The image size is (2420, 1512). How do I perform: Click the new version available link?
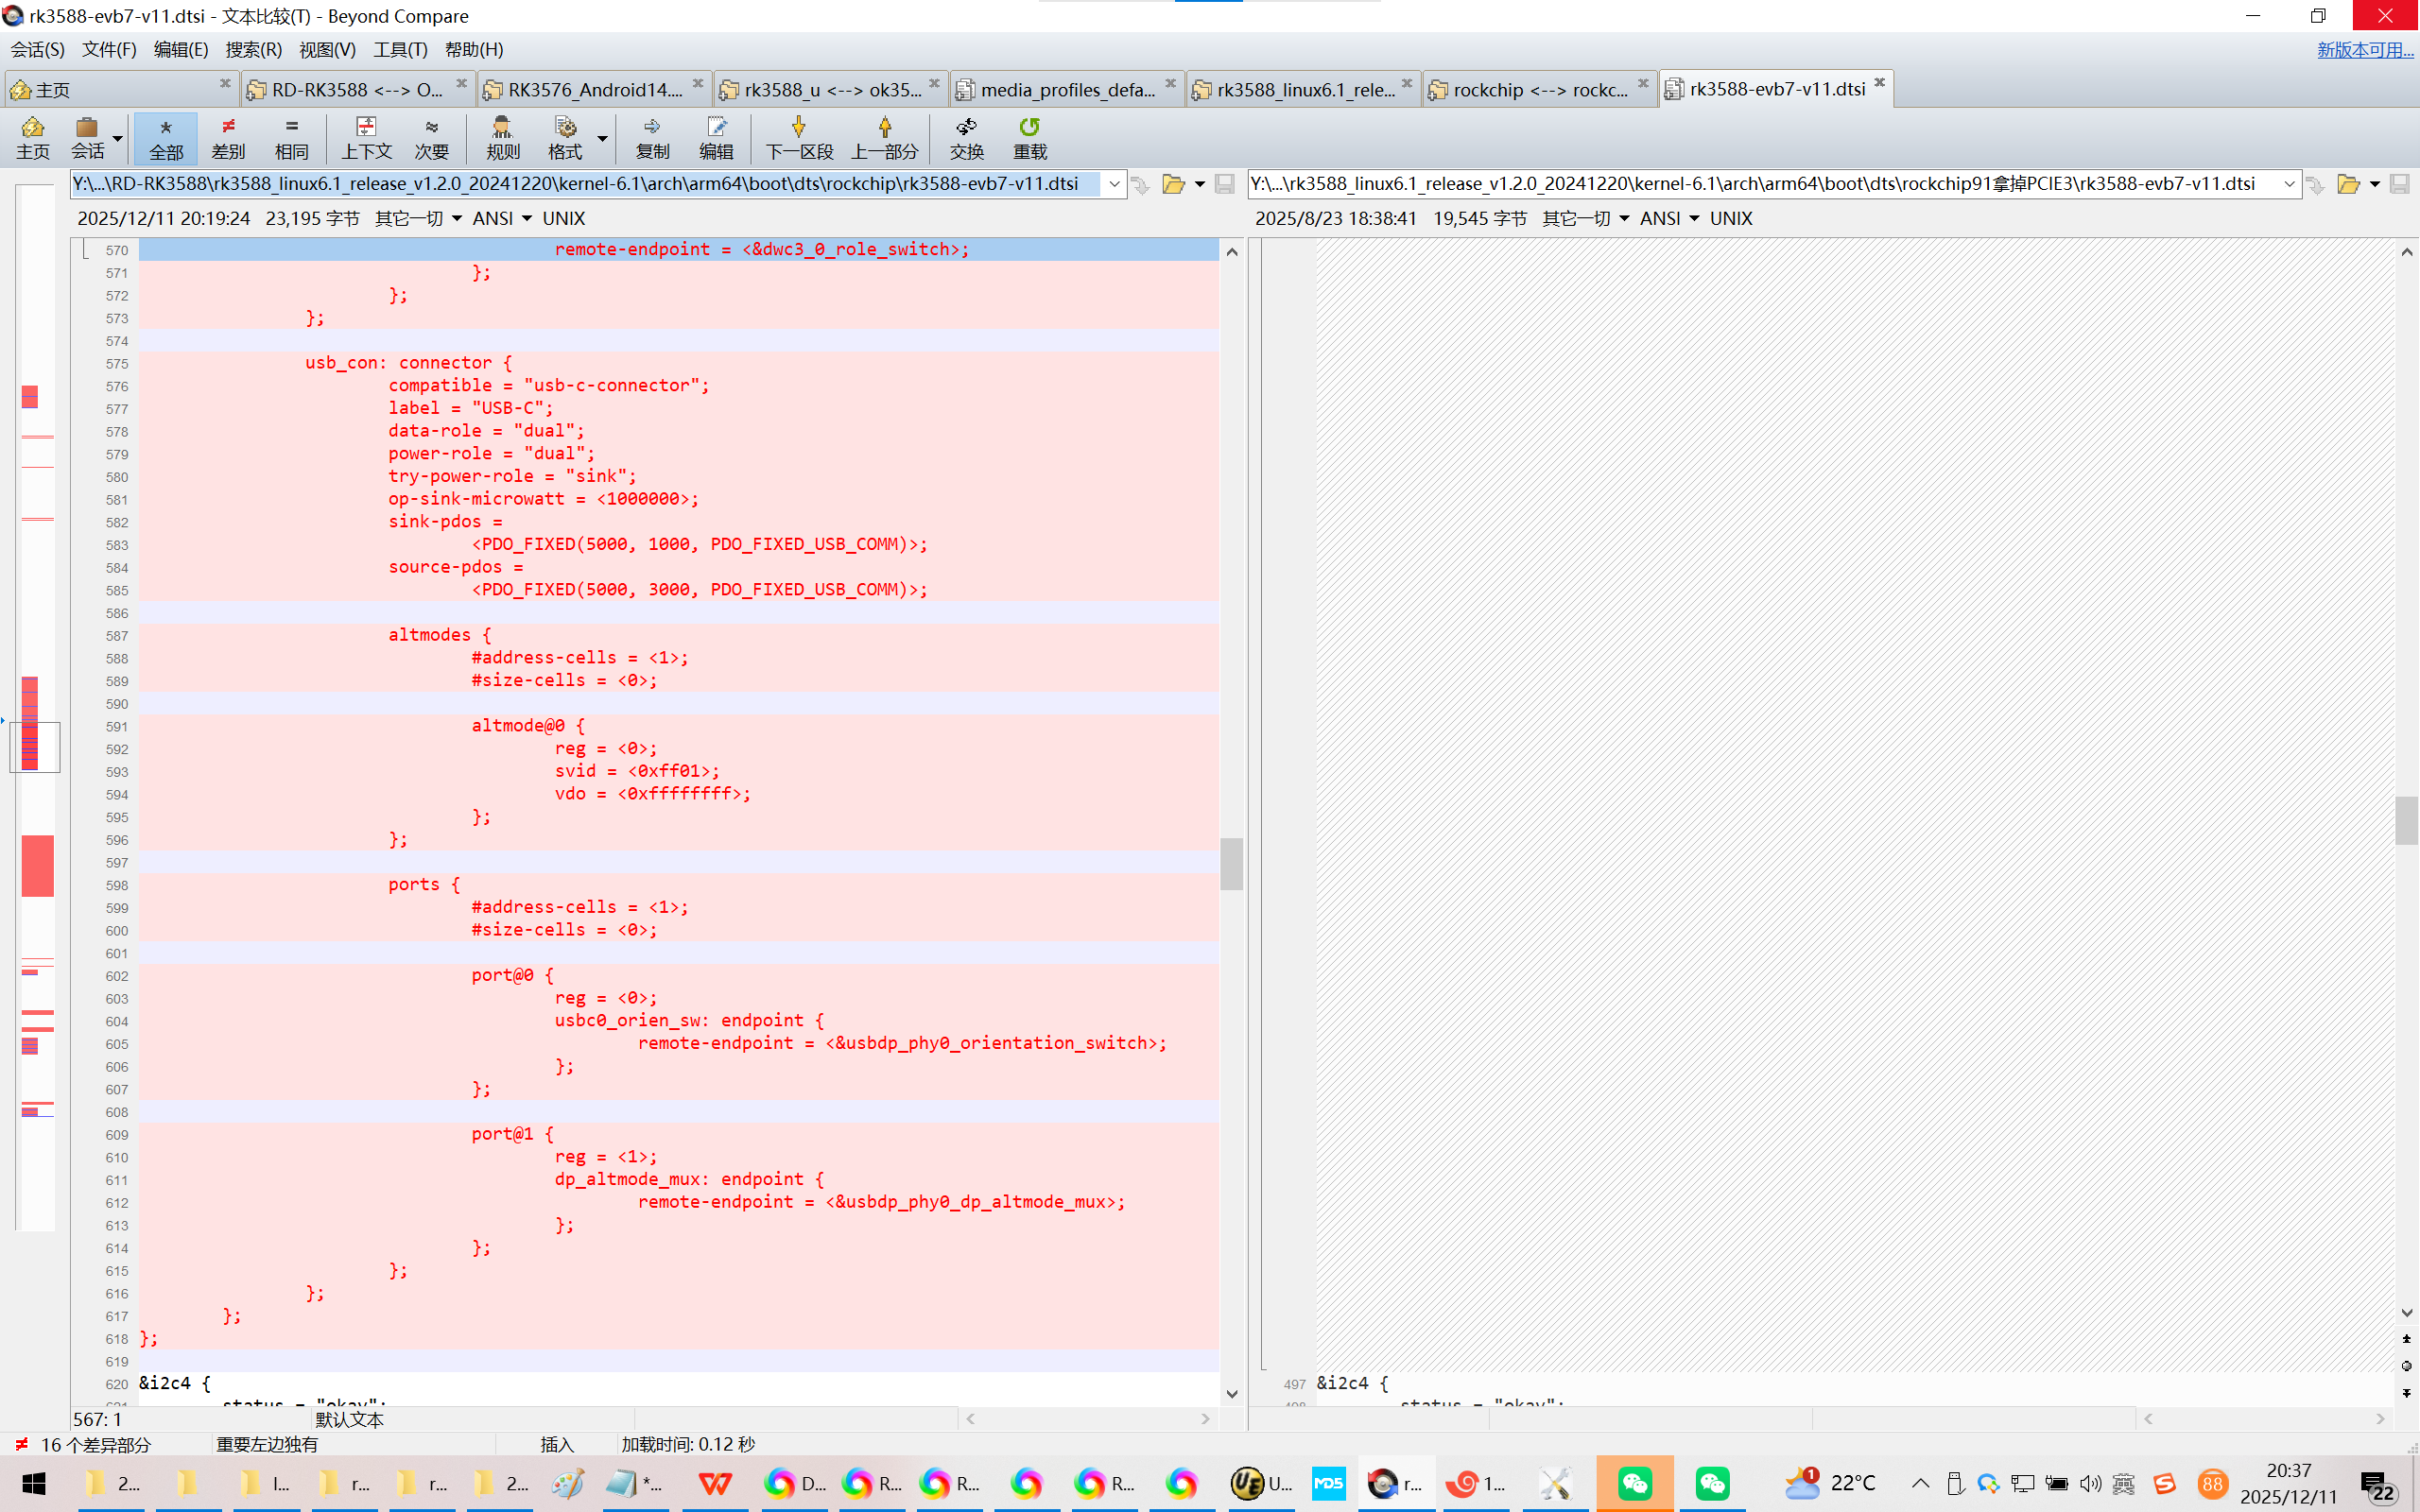[2364, 50]
